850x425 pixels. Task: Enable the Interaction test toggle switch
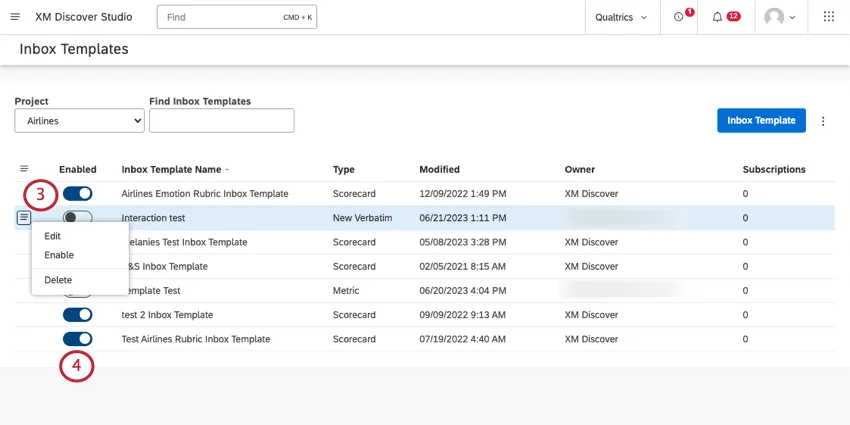pos(77,217)
